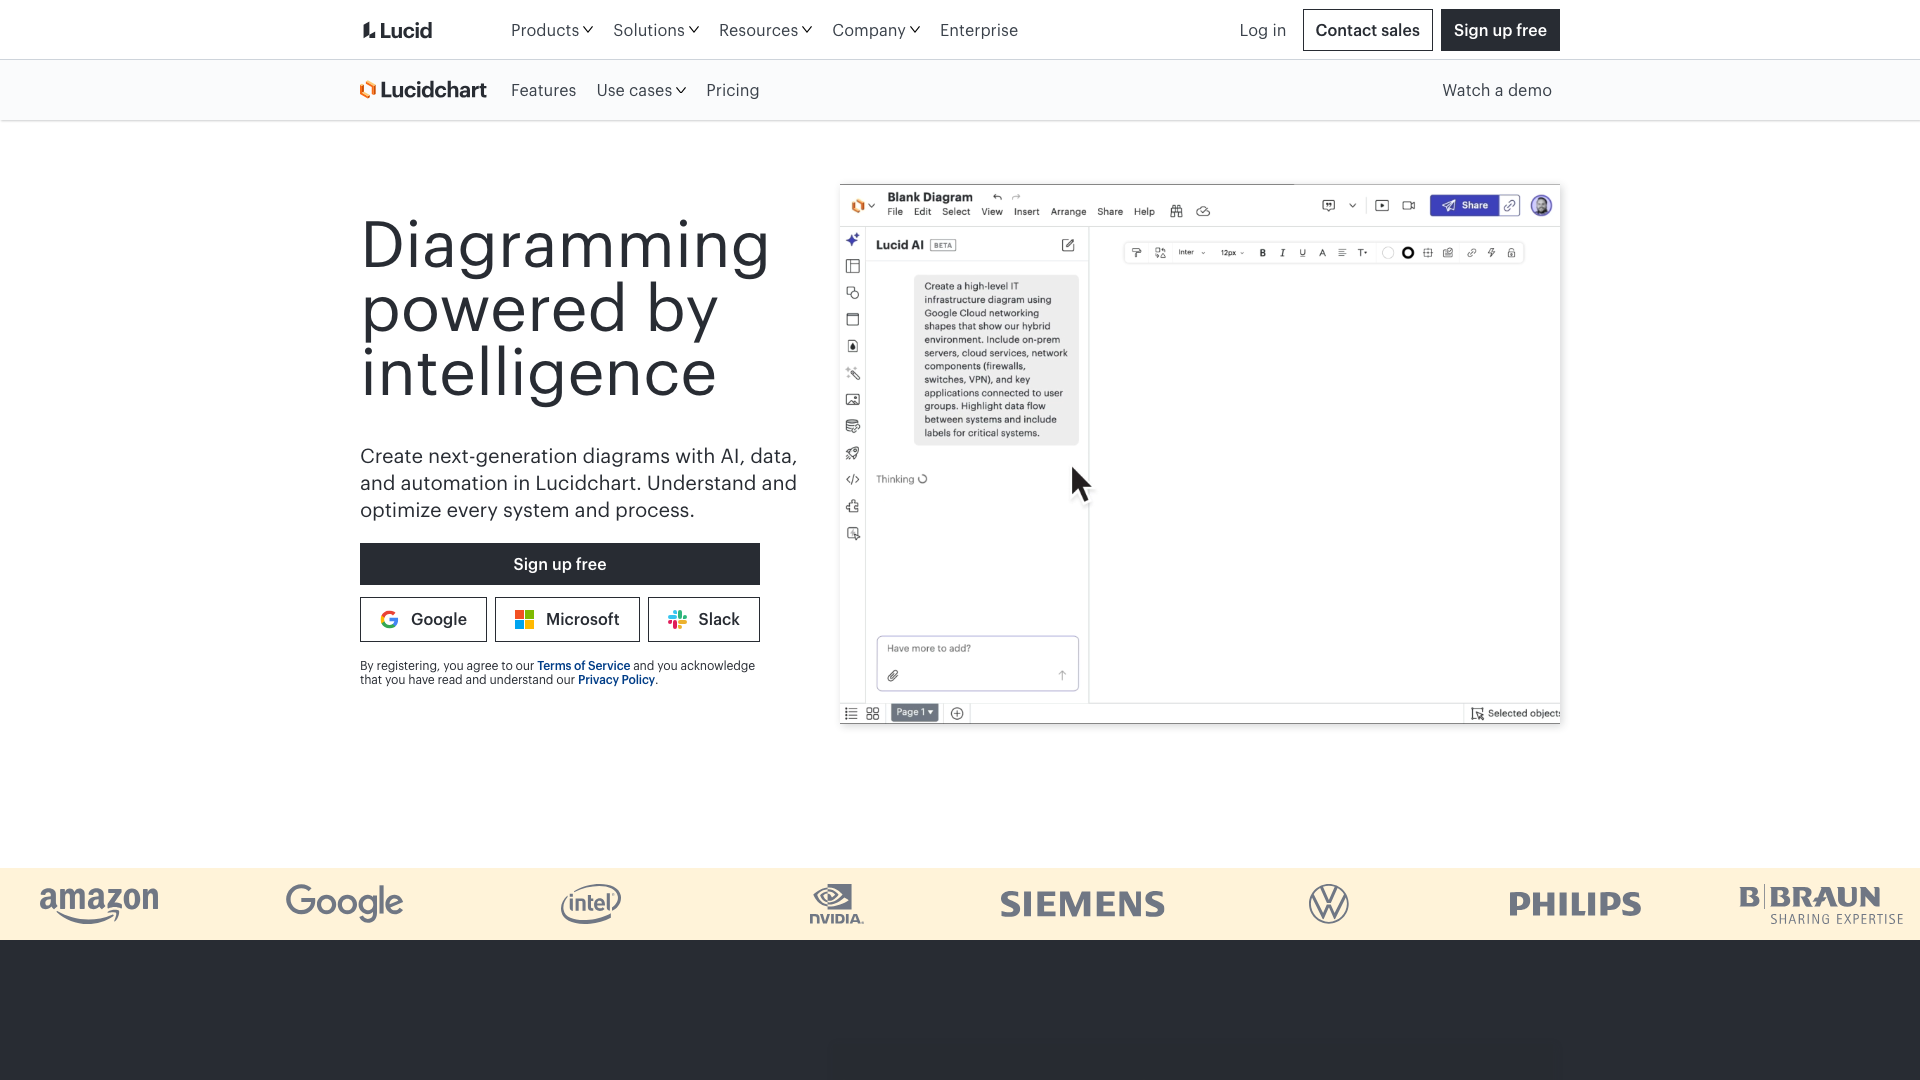This screenshot has width=1920, height=1080.
Task: Open the Page 1 dropdown
Action: click(x=914, y=713)
